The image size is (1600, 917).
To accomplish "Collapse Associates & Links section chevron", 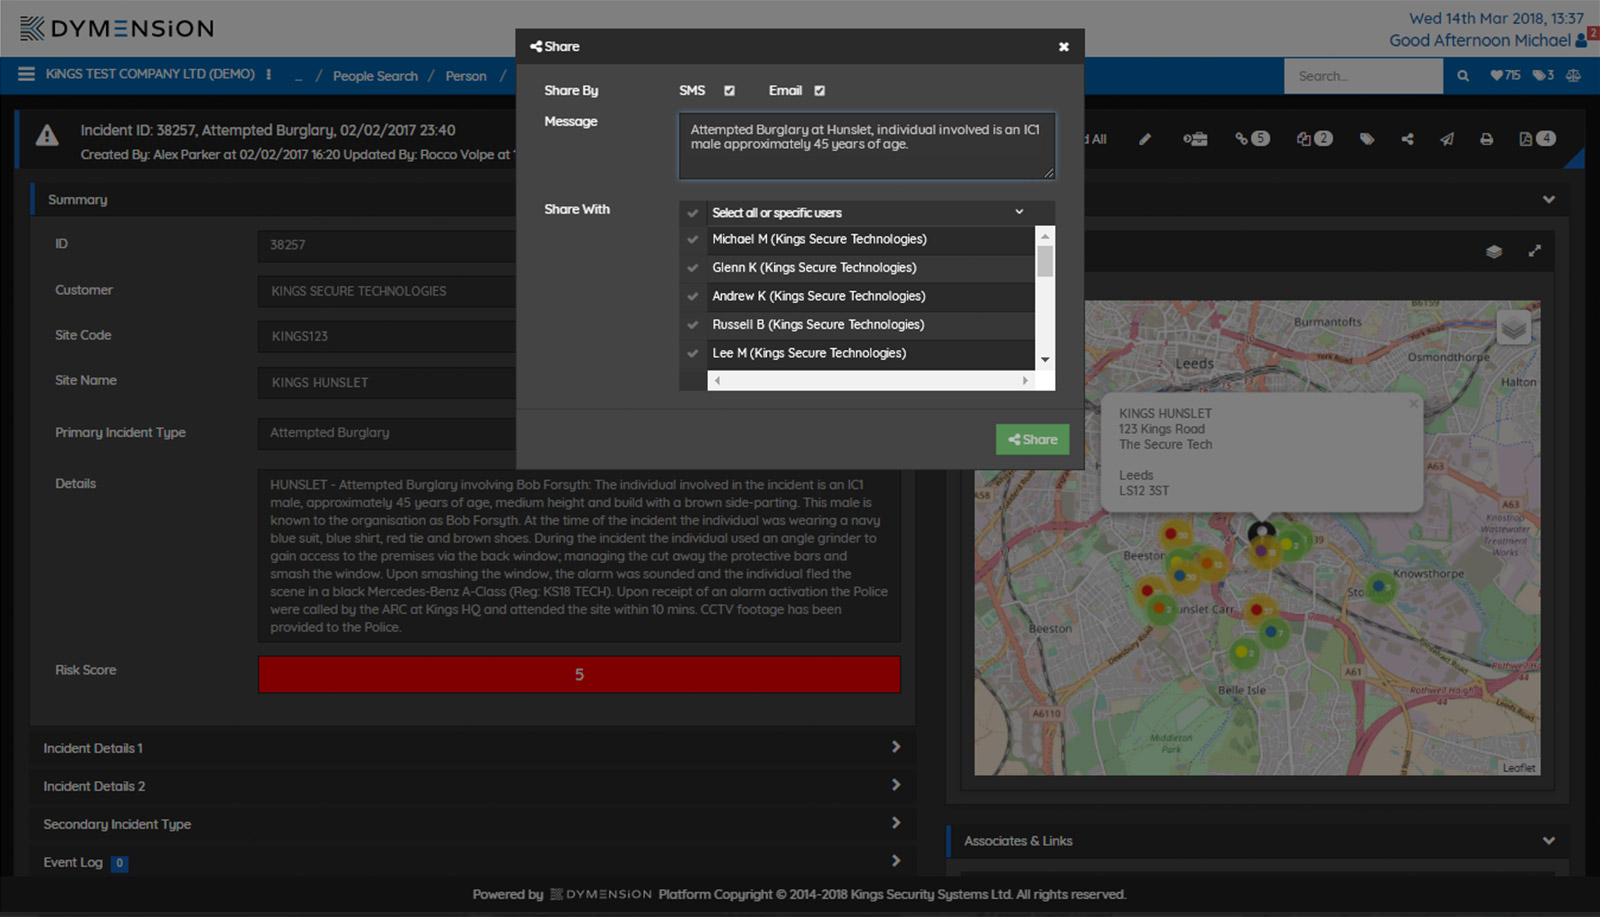I will pyautogui.click(x=1549, y=841).
